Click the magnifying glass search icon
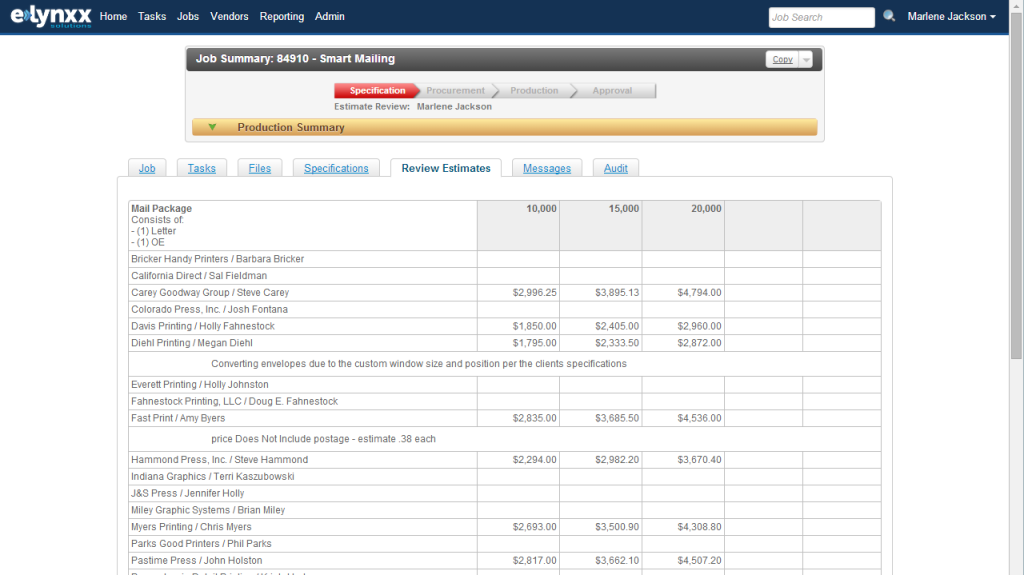1024x575 pixels. [889, 17]
